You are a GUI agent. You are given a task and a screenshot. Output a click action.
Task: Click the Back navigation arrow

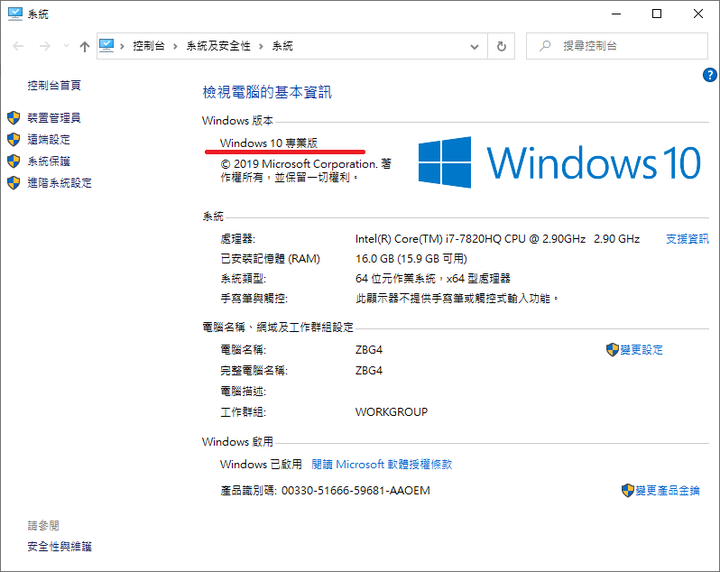click(x=18, y=46)
